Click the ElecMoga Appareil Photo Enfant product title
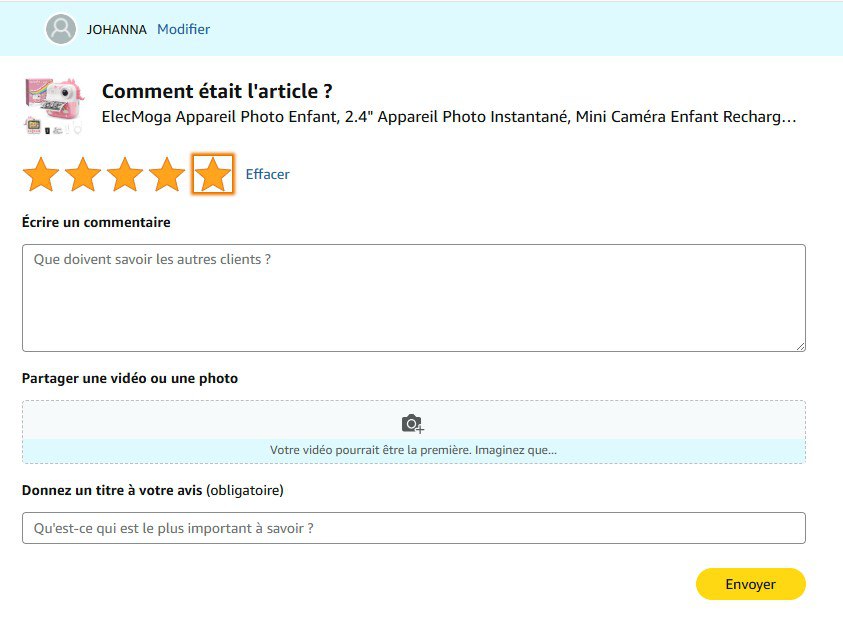The image size is (843, 629). (x=449, y=117)
